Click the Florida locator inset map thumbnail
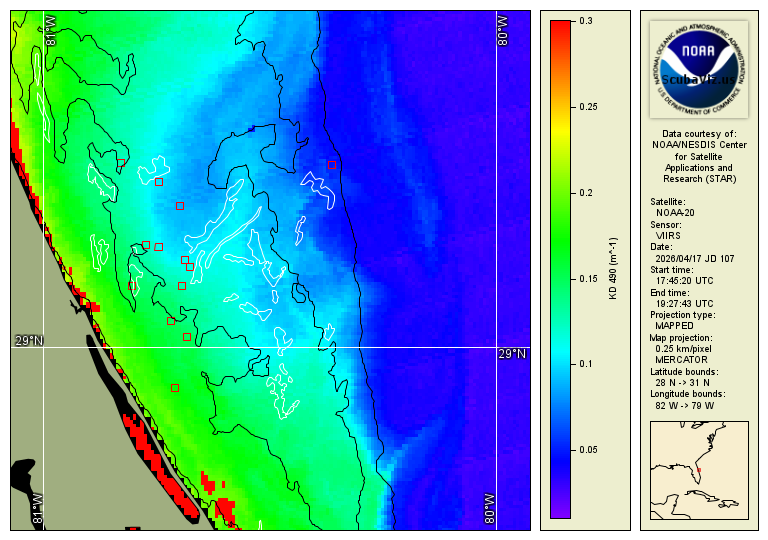The image size is (768, 540). [x=699, y=470]
